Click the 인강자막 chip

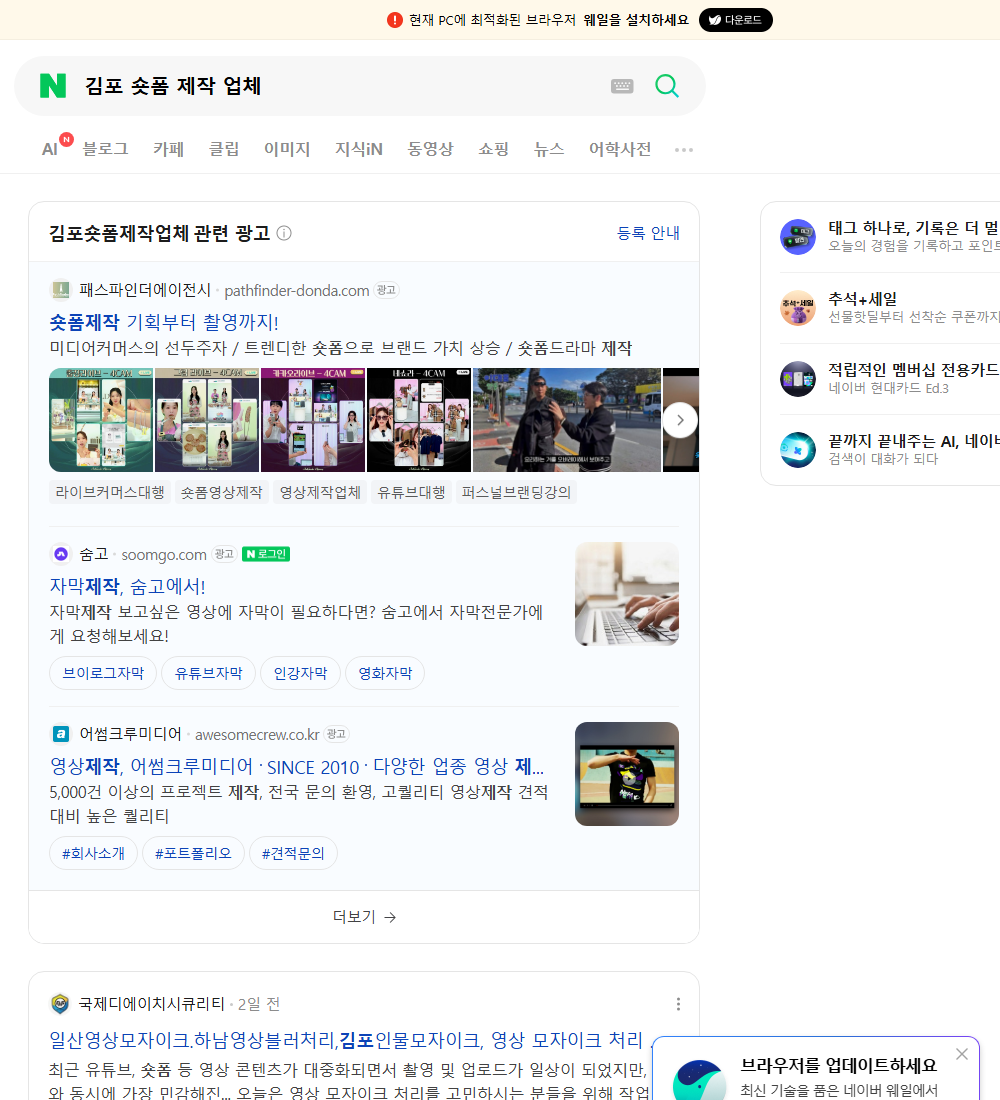point(300,673)
